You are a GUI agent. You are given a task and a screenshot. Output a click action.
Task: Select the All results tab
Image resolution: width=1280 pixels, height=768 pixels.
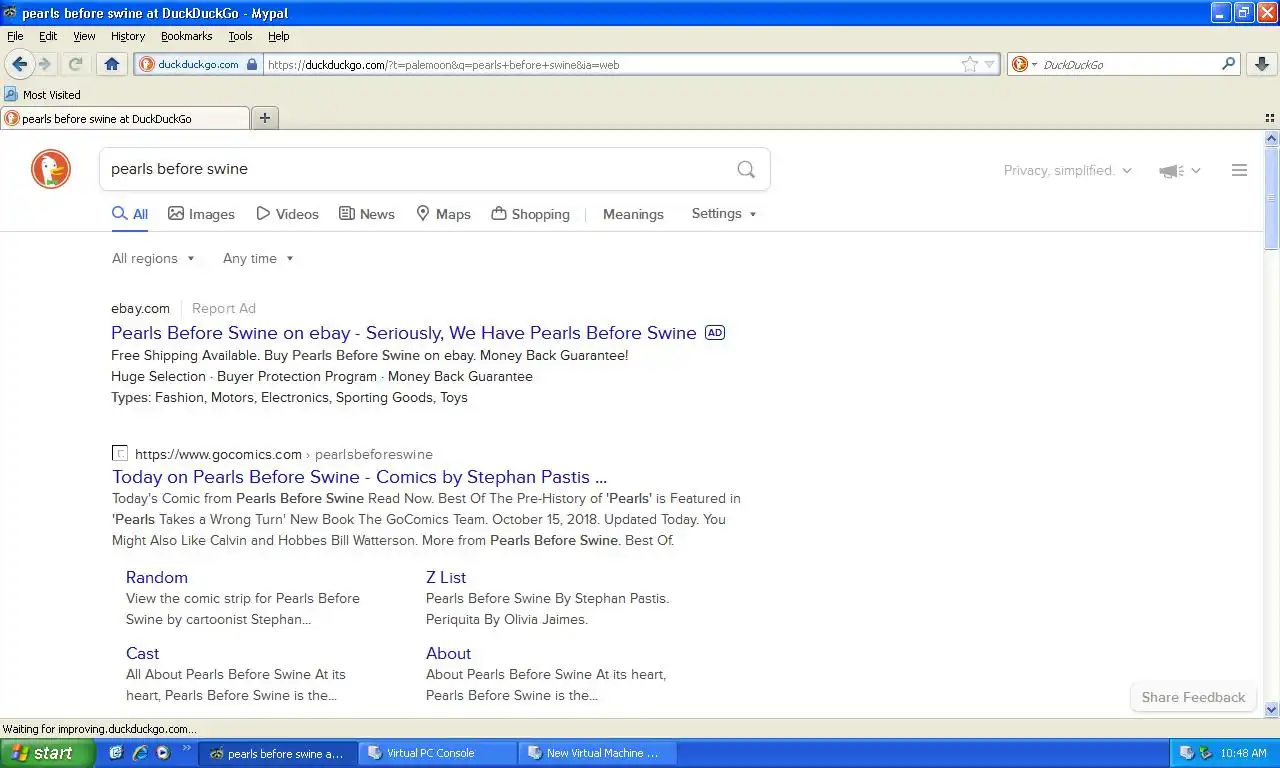click(x=130, y=214)
